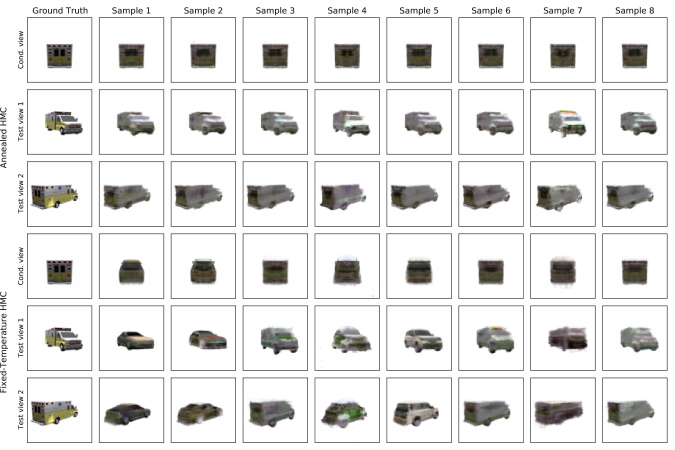
Task: Open Annealed HMC Test view 2 Sample 1 image
Action: point(131,194)
